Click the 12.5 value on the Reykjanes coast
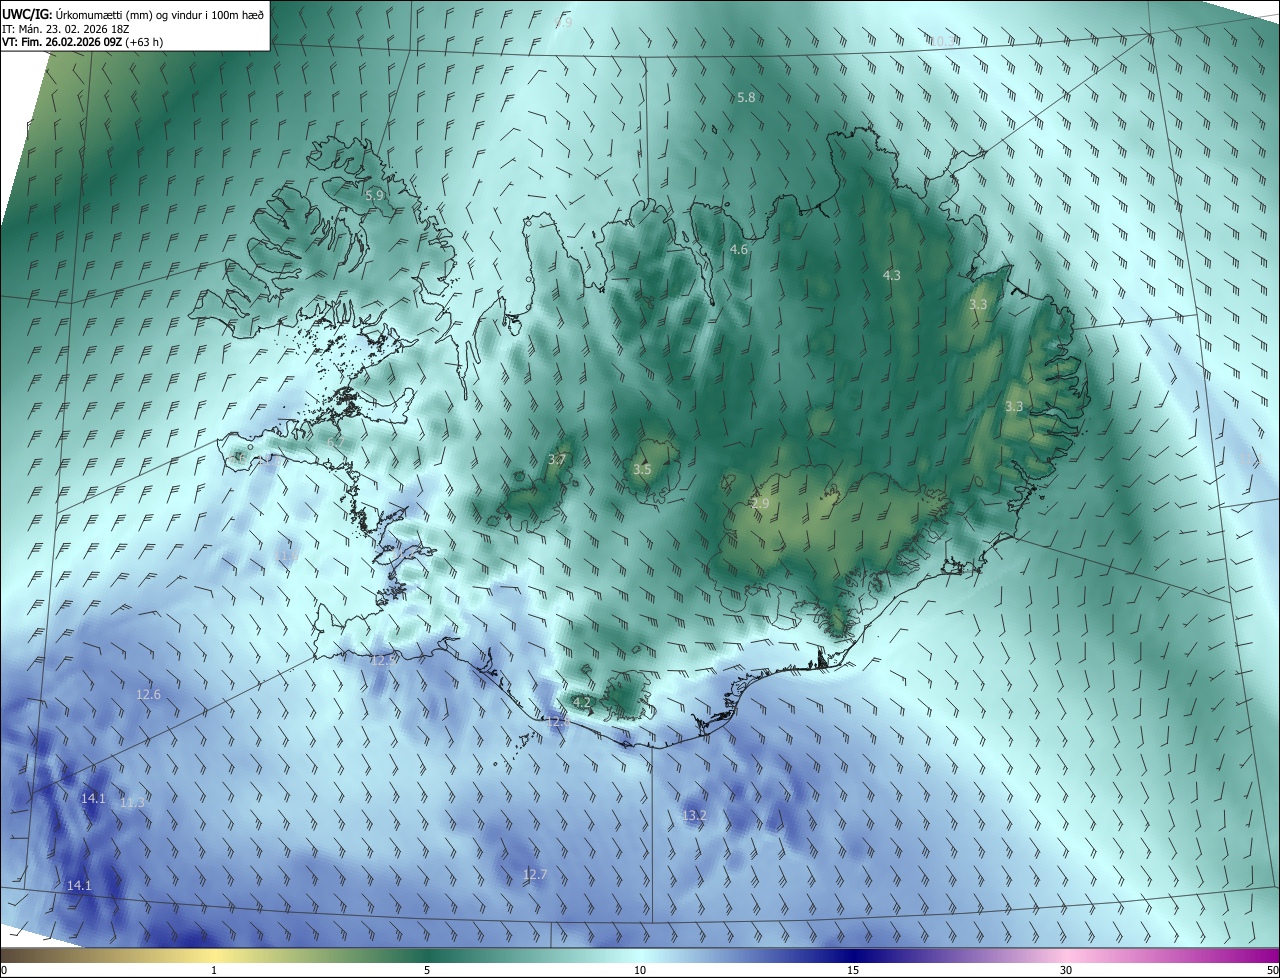 383,661
